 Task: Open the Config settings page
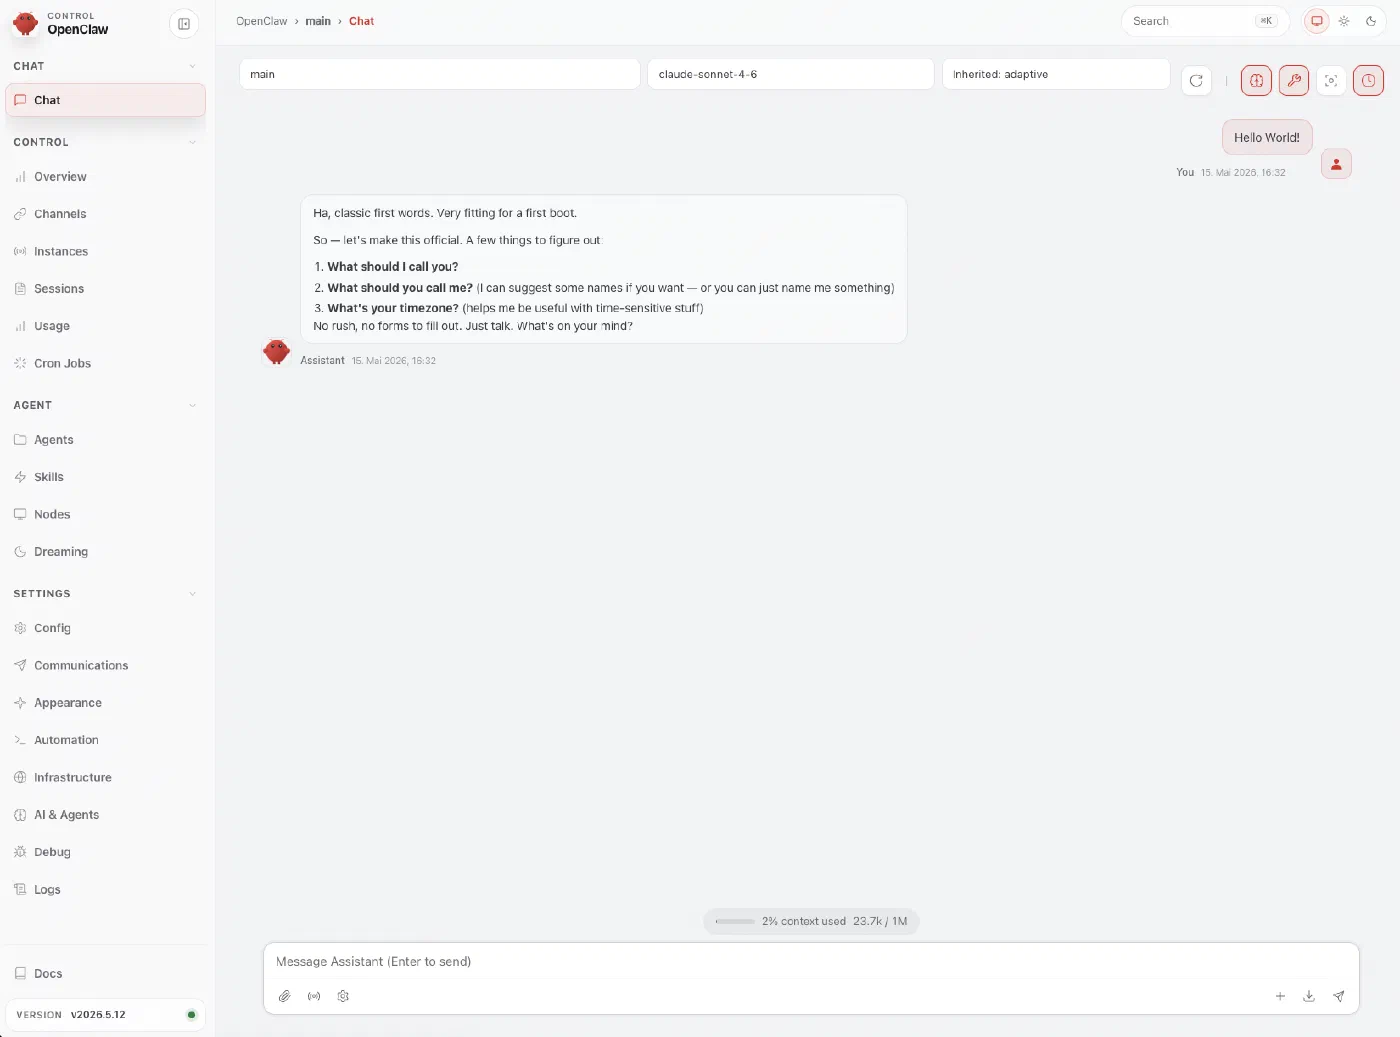tap(105, 628)
